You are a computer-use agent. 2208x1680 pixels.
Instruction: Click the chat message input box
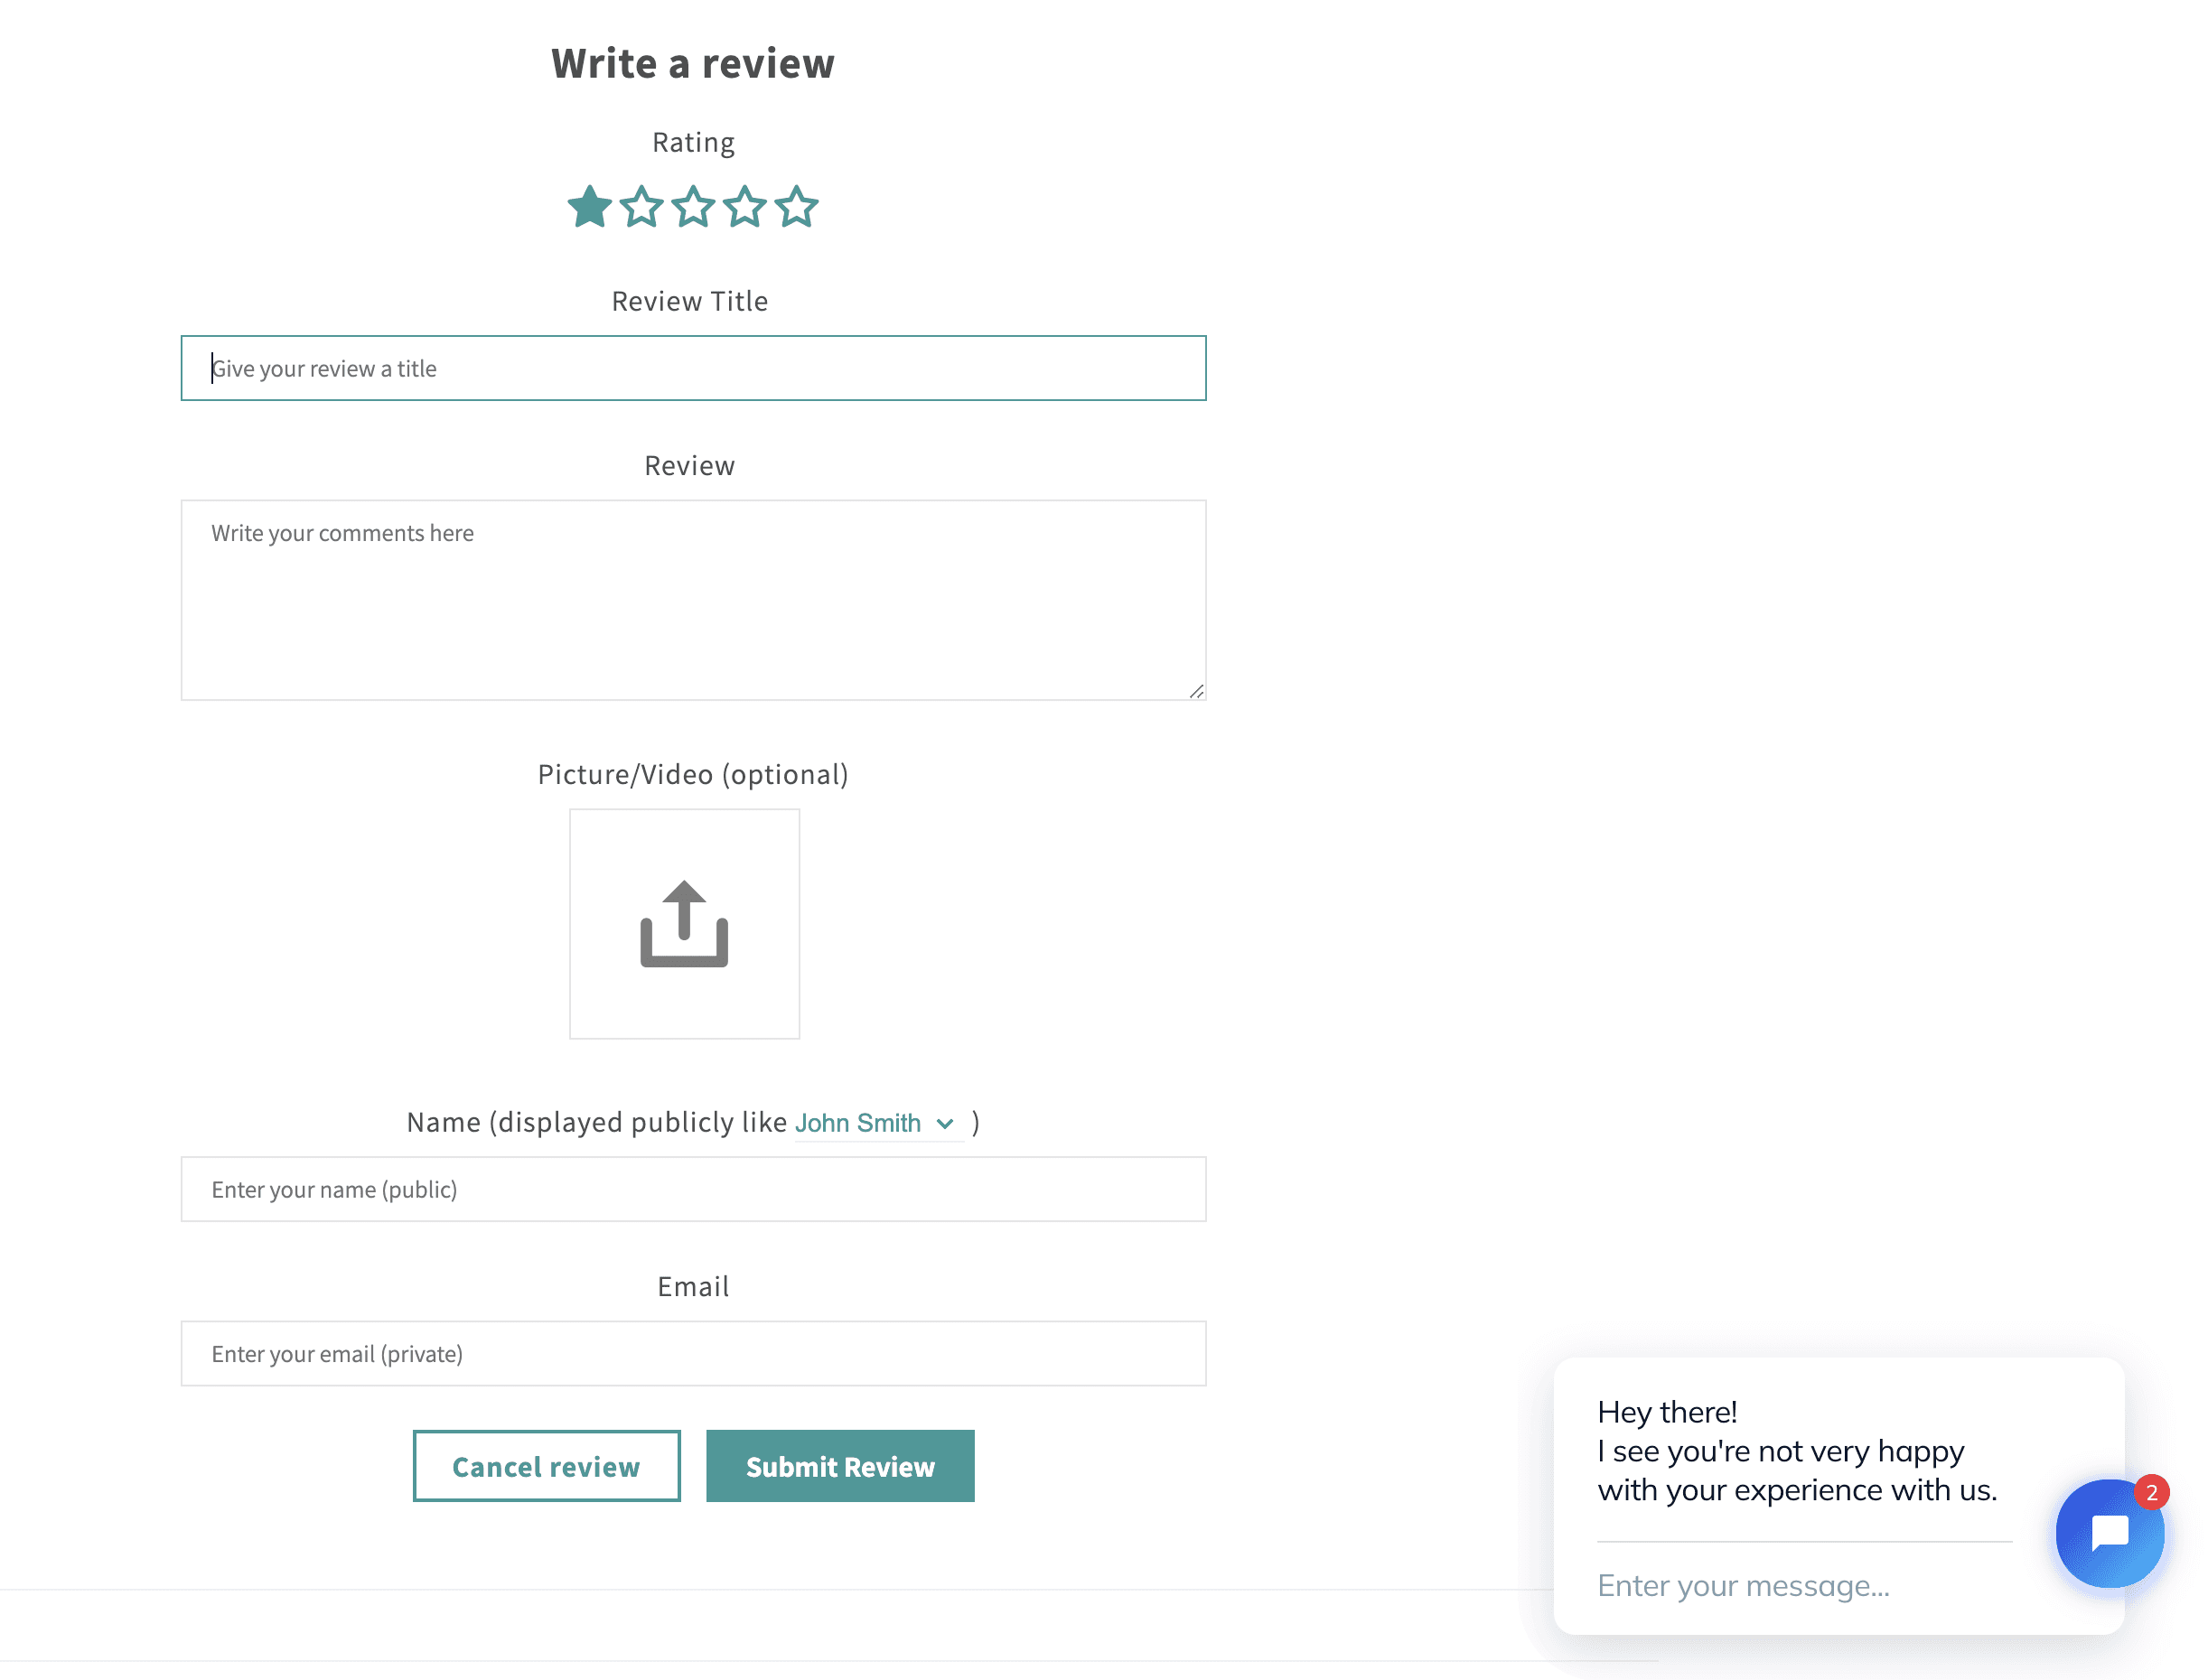(1800, 1586)
